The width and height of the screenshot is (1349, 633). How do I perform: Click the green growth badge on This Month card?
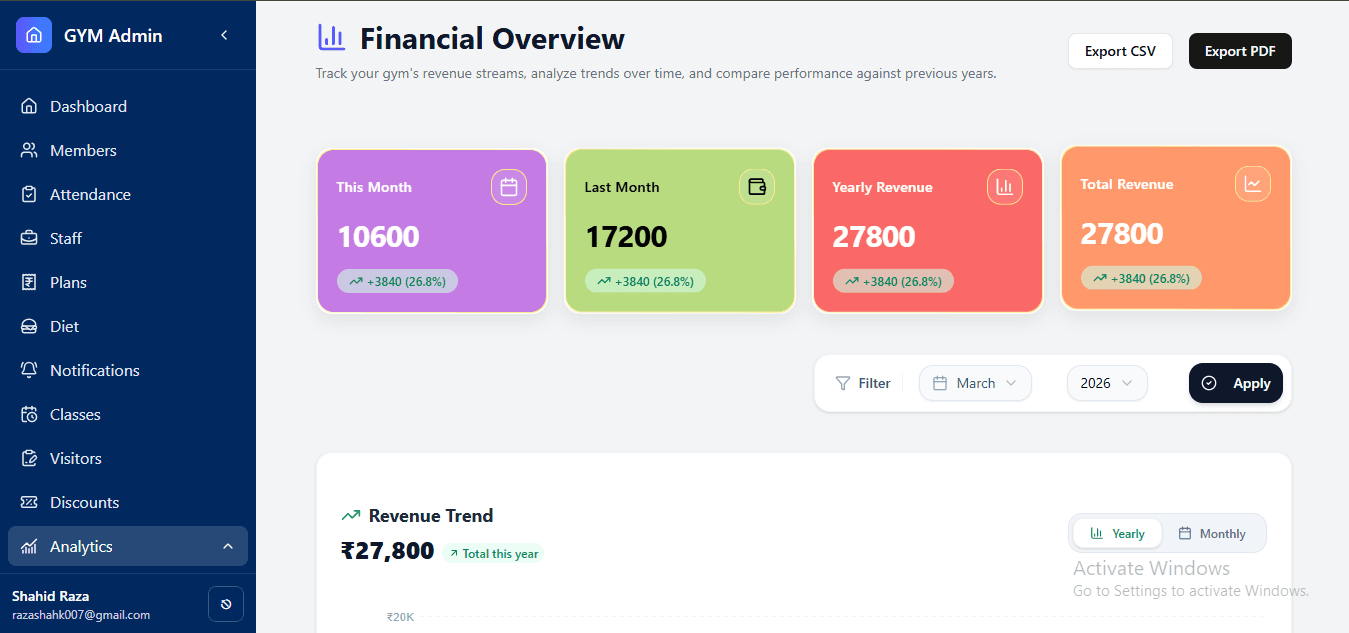point(397,281)
